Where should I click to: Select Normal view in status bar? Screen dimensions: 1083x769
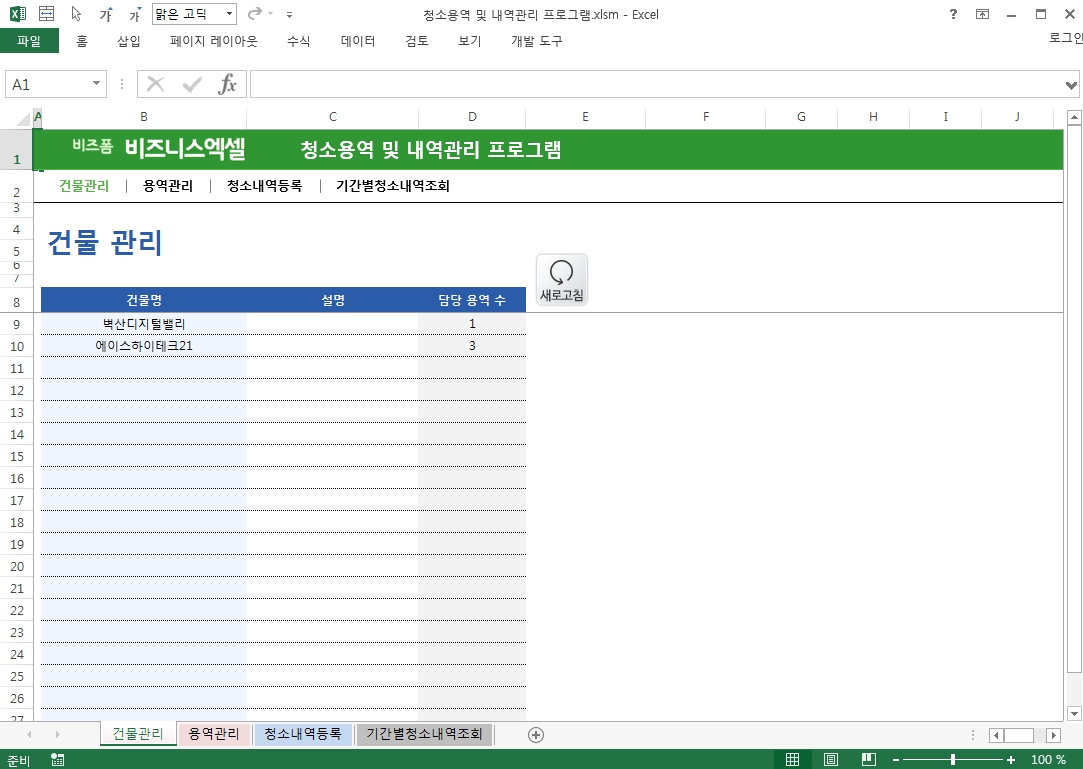coord(792,760)
